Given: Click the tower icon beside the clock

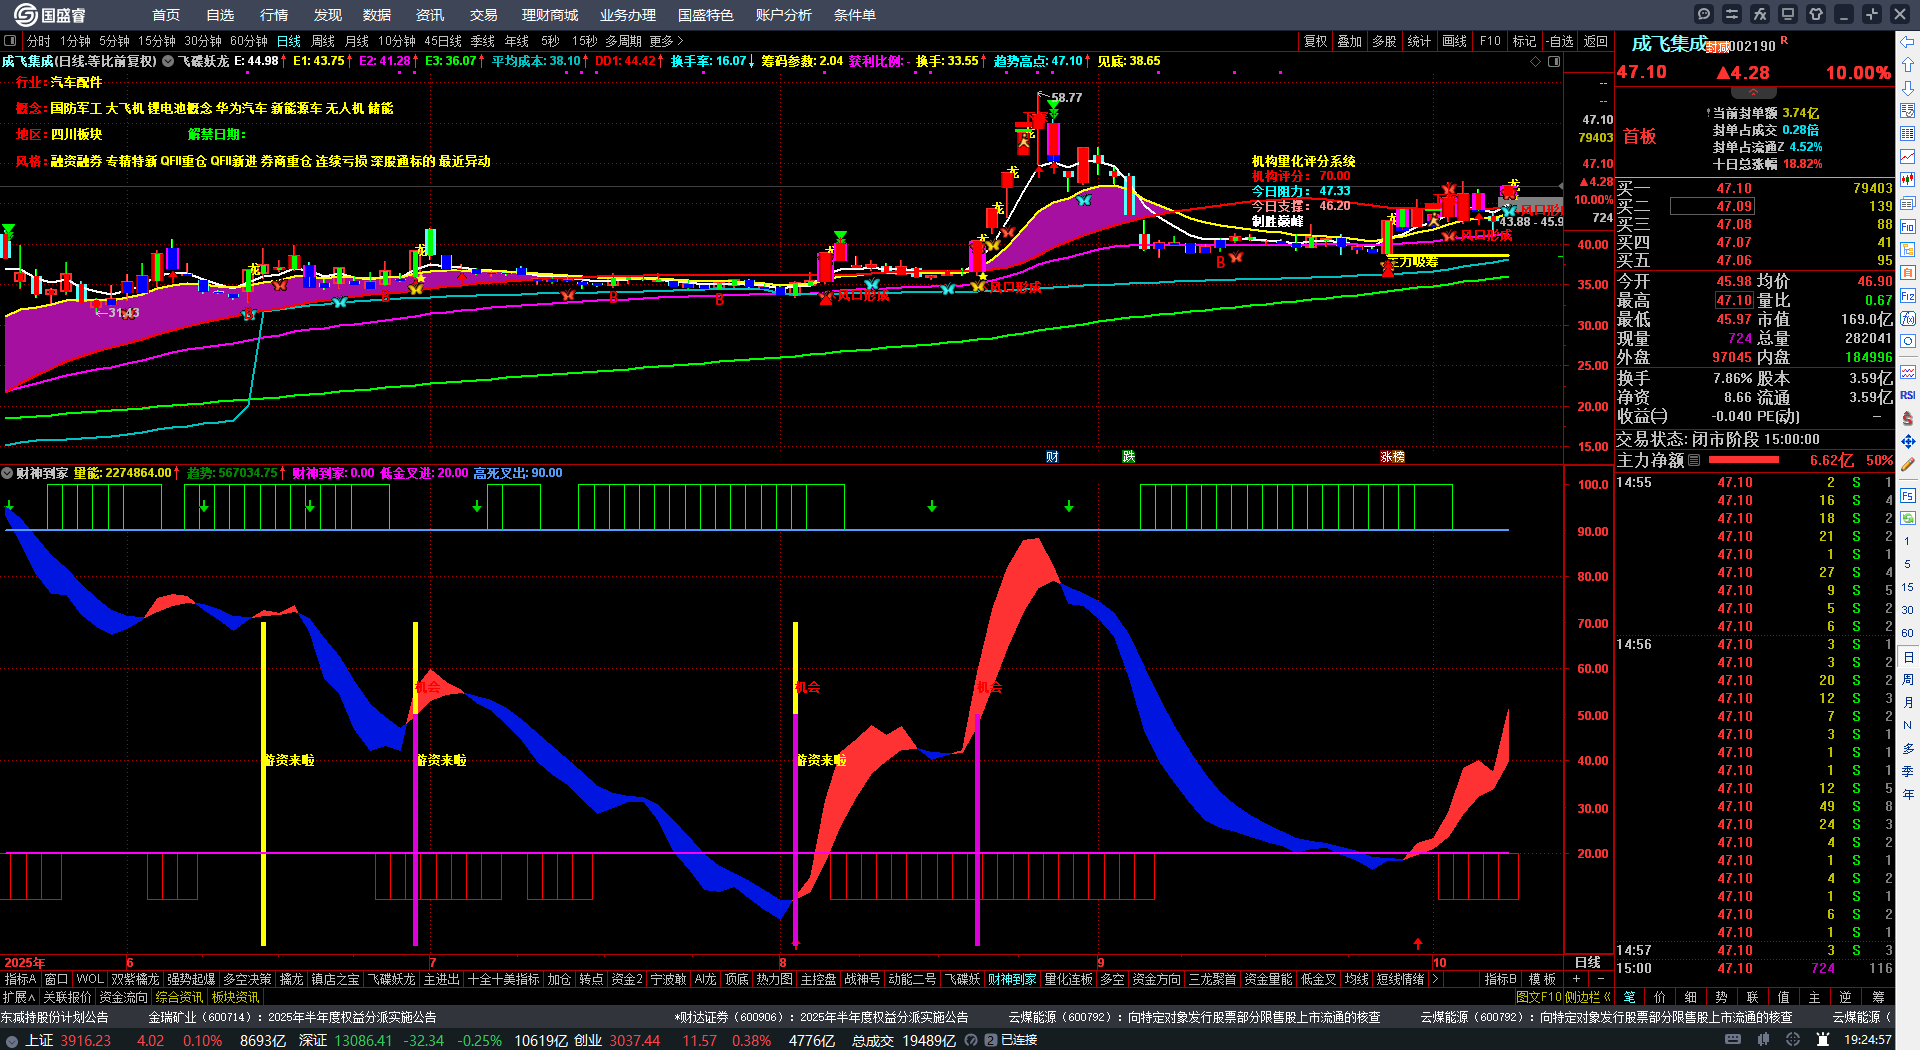Looking at the screenshot, I should tap(1824, 1040).
